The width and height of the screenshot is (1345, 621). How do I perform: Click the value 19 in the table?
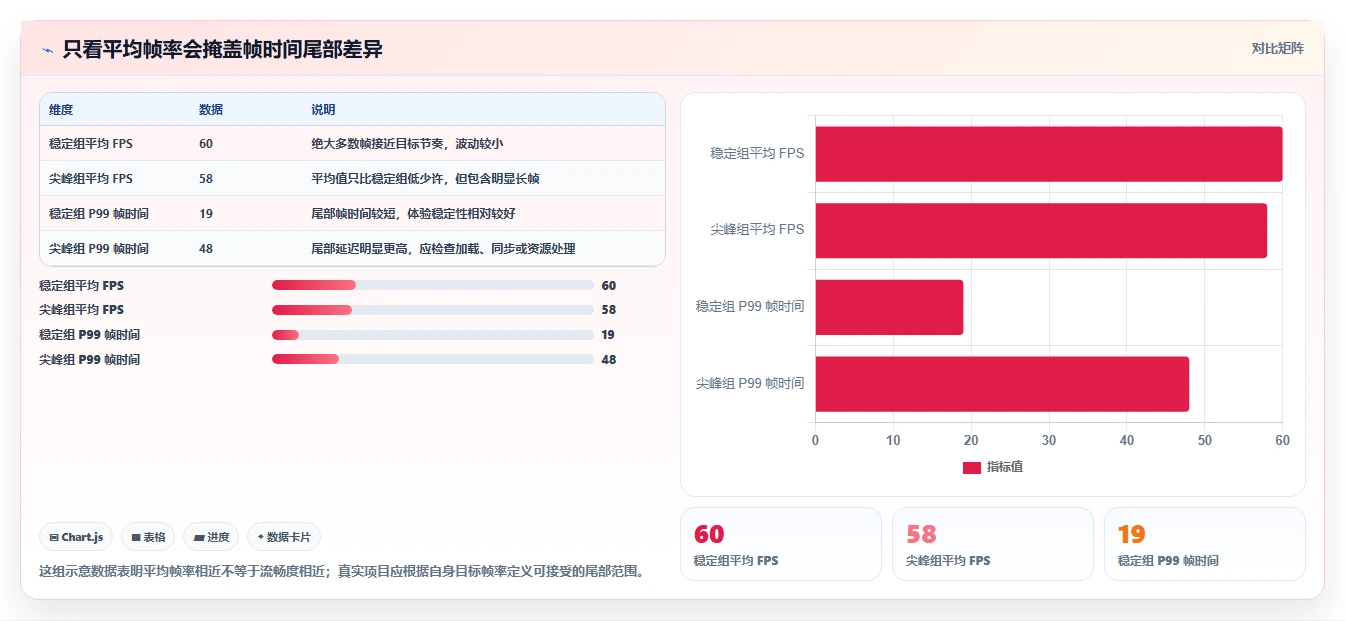point(206,214)
